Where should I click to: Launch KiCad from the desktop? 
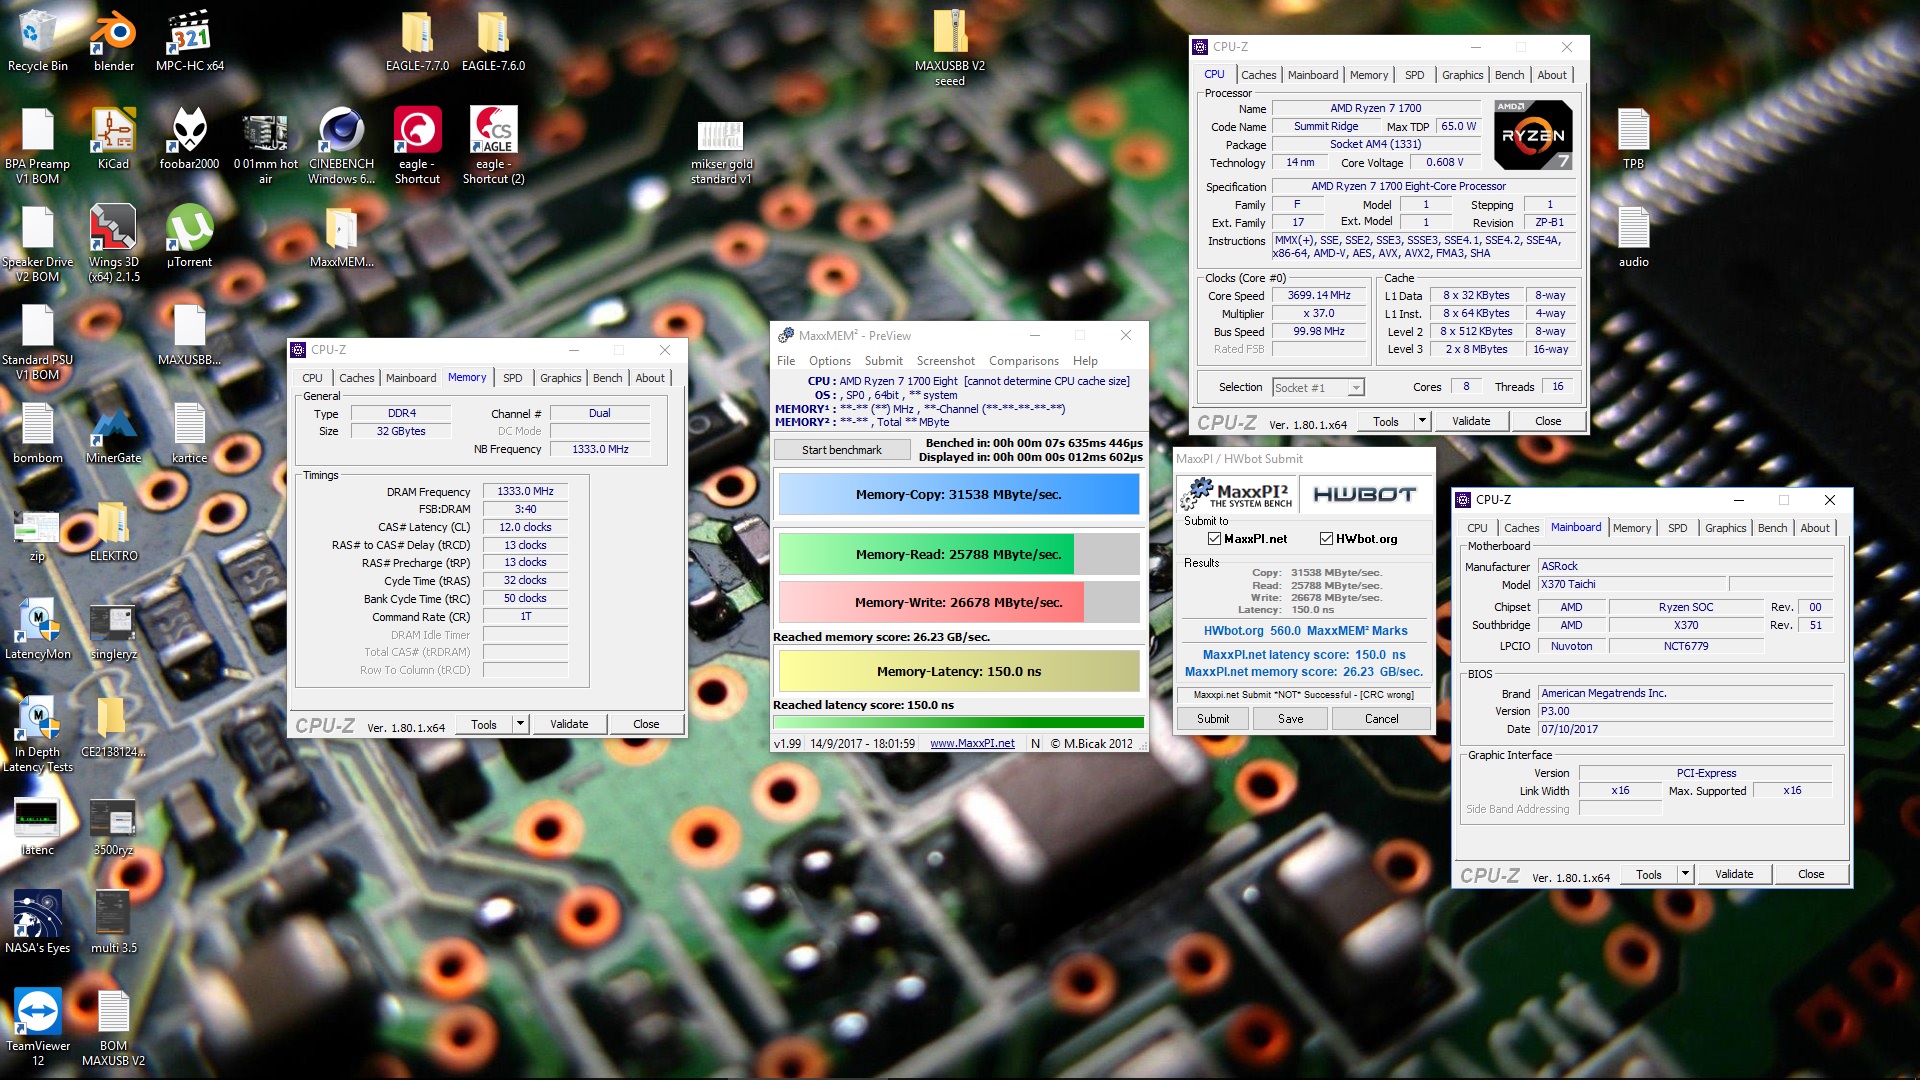[x=113, y=139]
